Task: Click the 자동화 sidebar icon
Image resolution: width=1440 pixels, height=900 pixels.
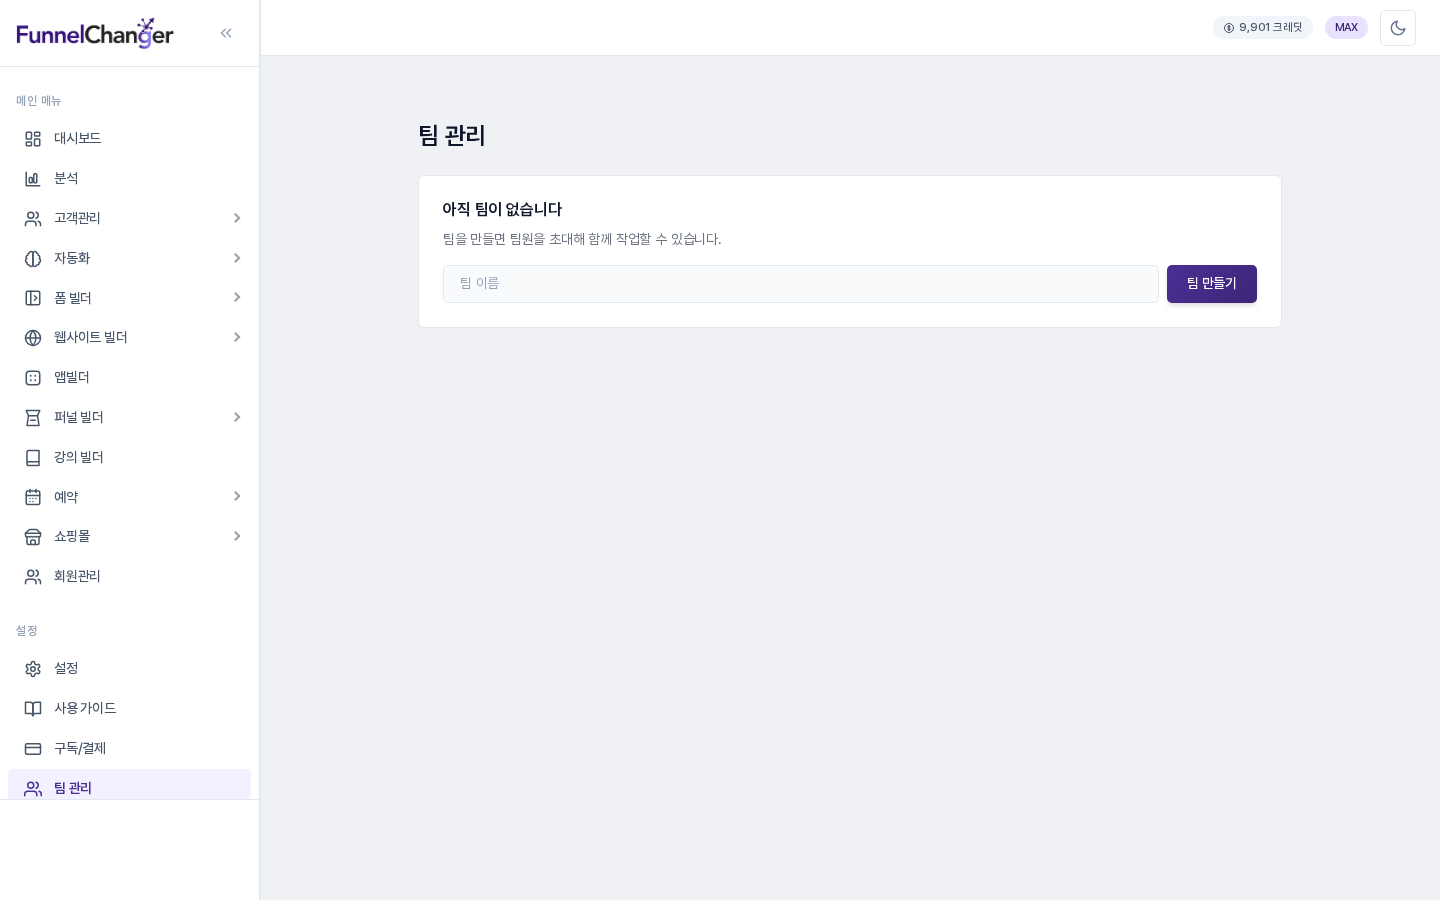Action: [33, 259]
